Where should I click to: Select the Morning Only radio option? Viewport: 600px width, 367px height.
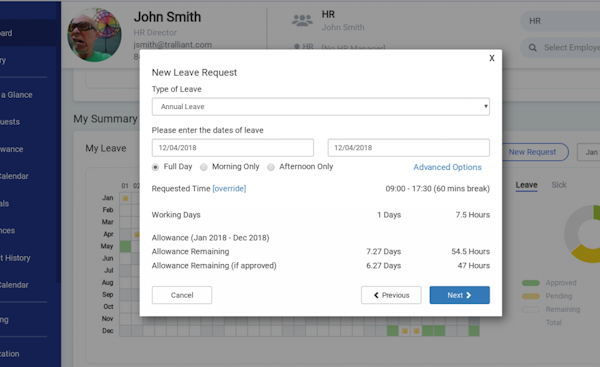click(x=204, y=167)
